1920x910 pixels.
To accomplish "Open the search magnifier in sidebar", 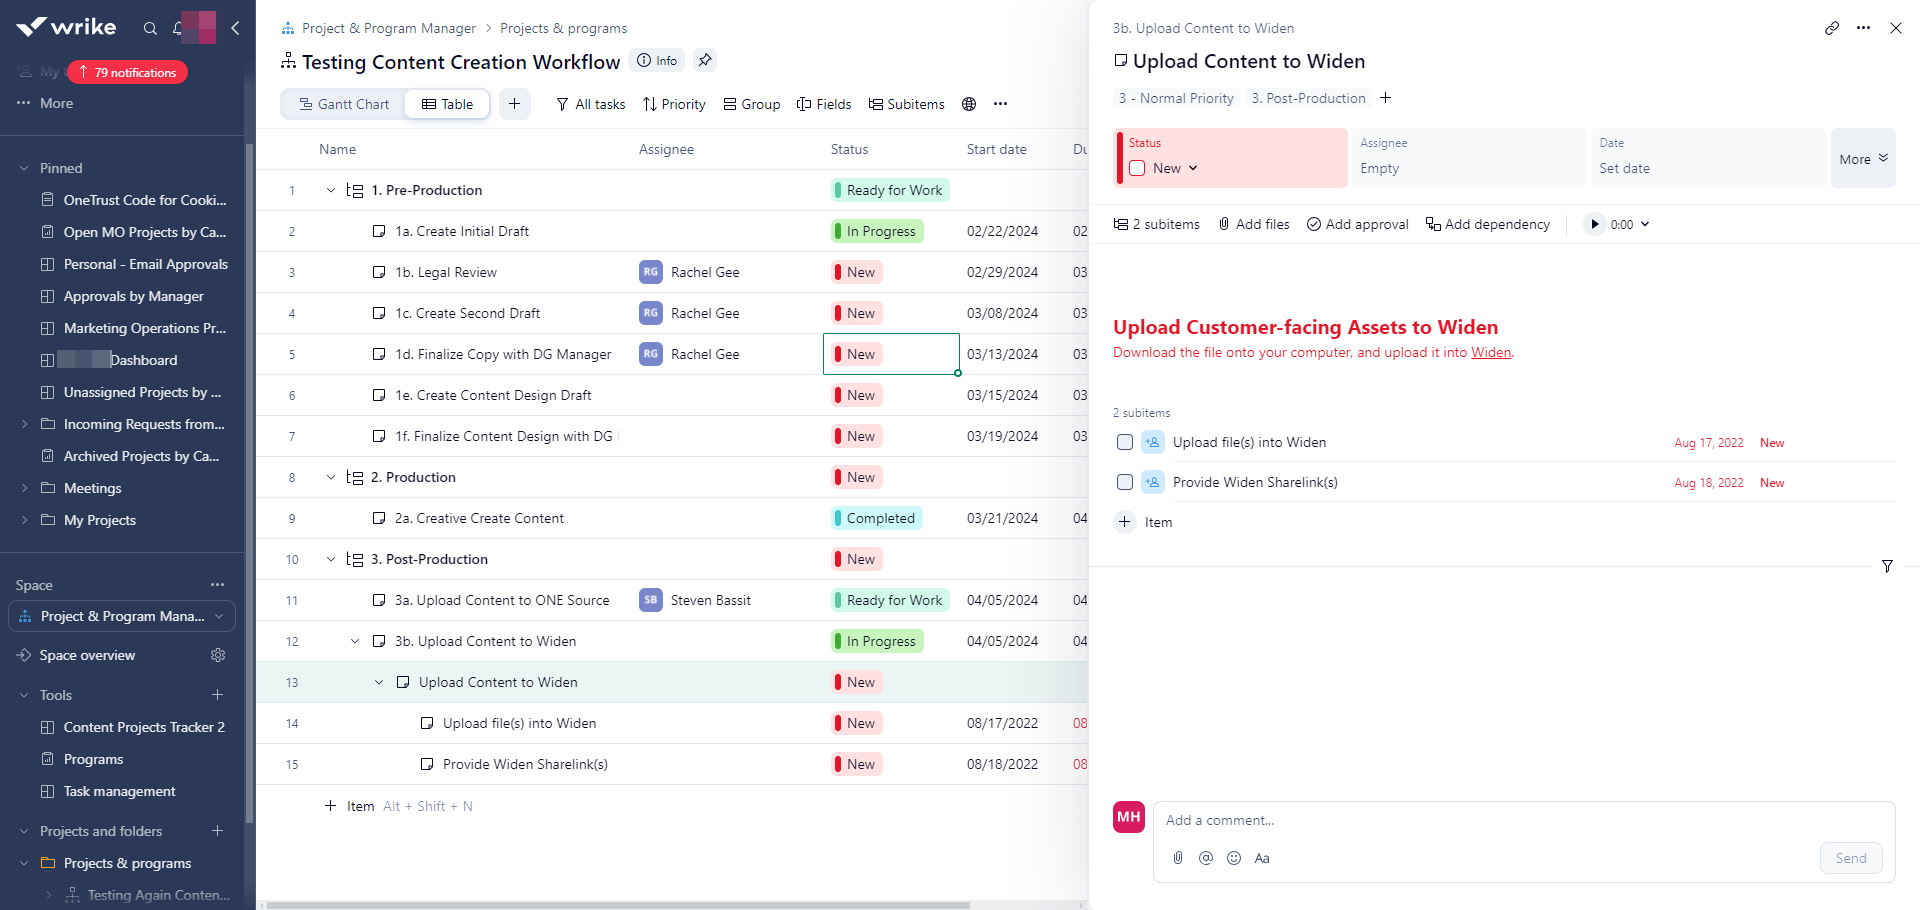I will tap(150, 28).
